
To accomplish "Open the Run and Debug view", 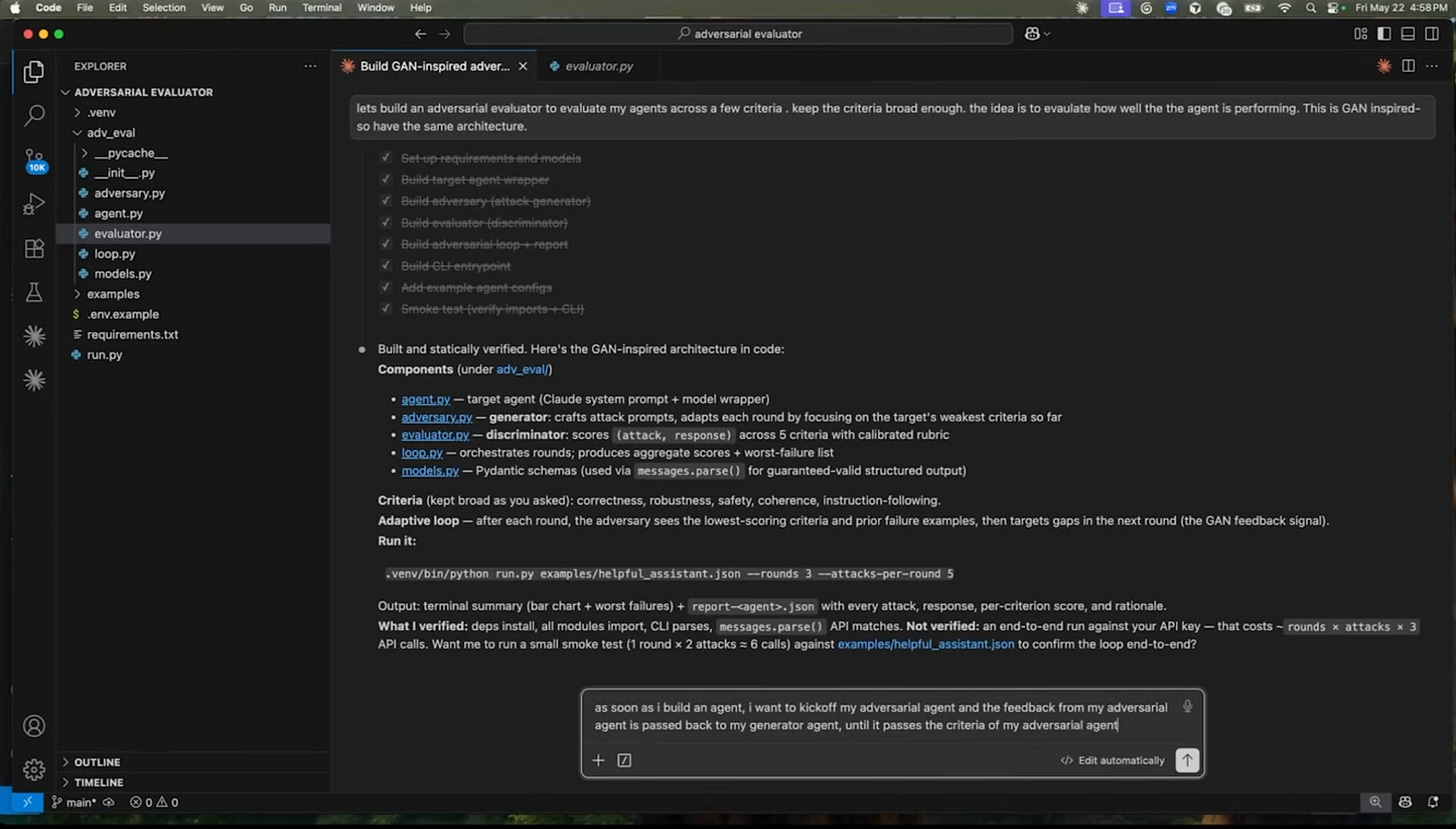I will click(34, 205).
